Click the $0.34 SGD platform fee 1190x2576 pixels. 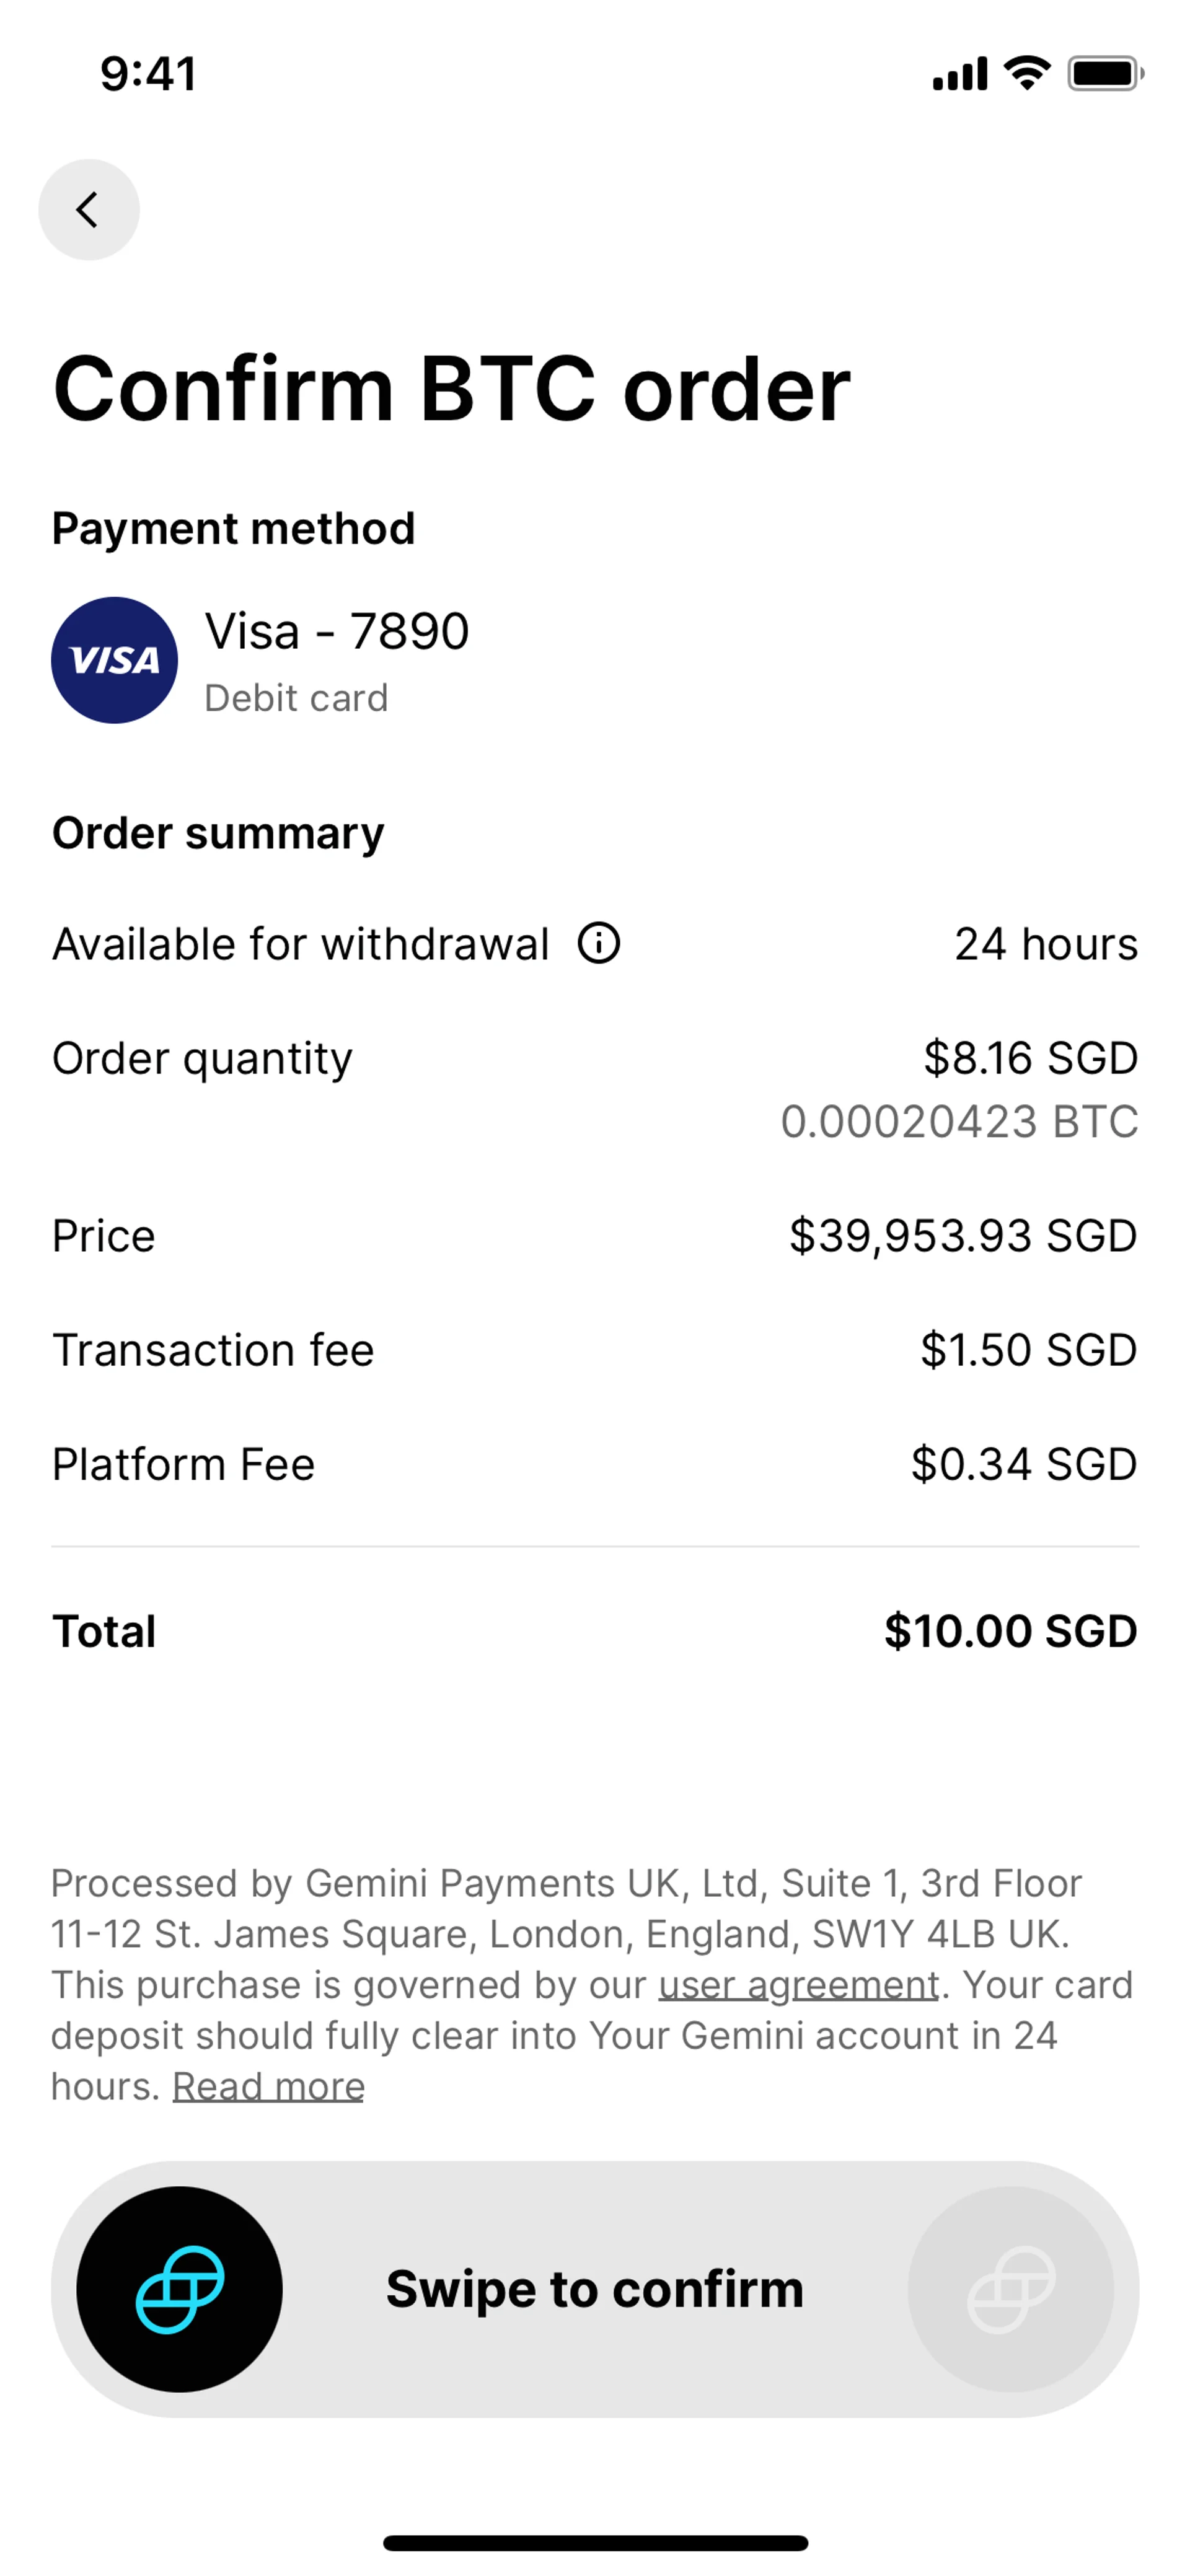(x=1023, y=1464)
